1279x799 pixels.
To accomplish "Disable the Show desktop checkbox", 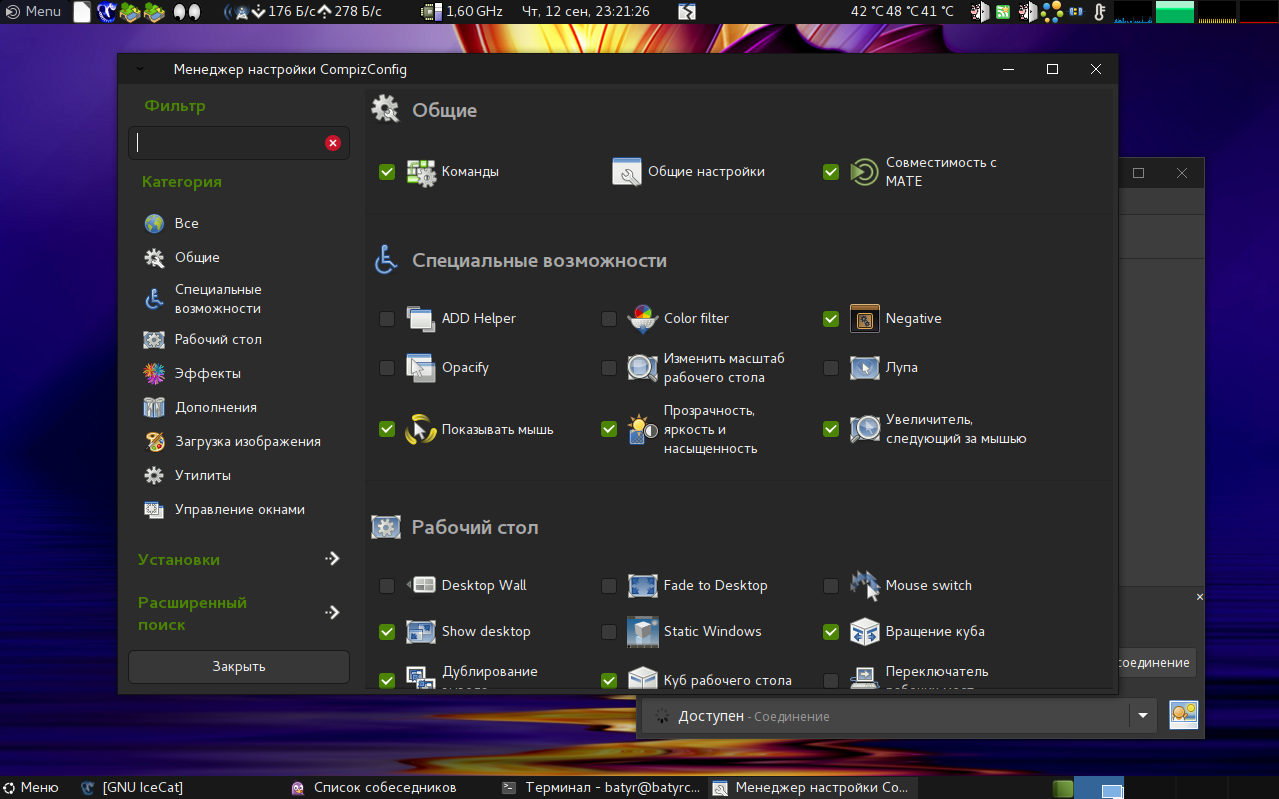I will pyautogui.click(x=387, y=632).
